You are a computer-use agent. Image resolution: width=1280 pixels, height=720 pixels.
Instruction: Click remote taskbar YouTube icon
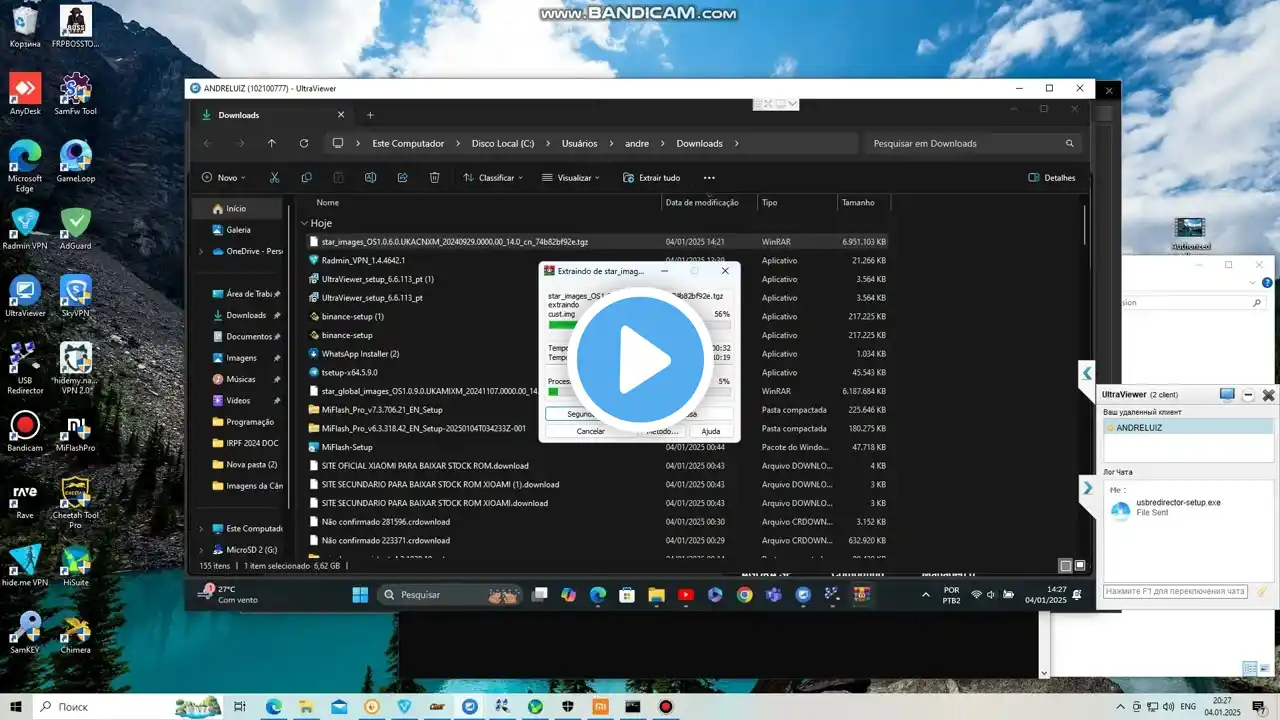tap(685, 594)
